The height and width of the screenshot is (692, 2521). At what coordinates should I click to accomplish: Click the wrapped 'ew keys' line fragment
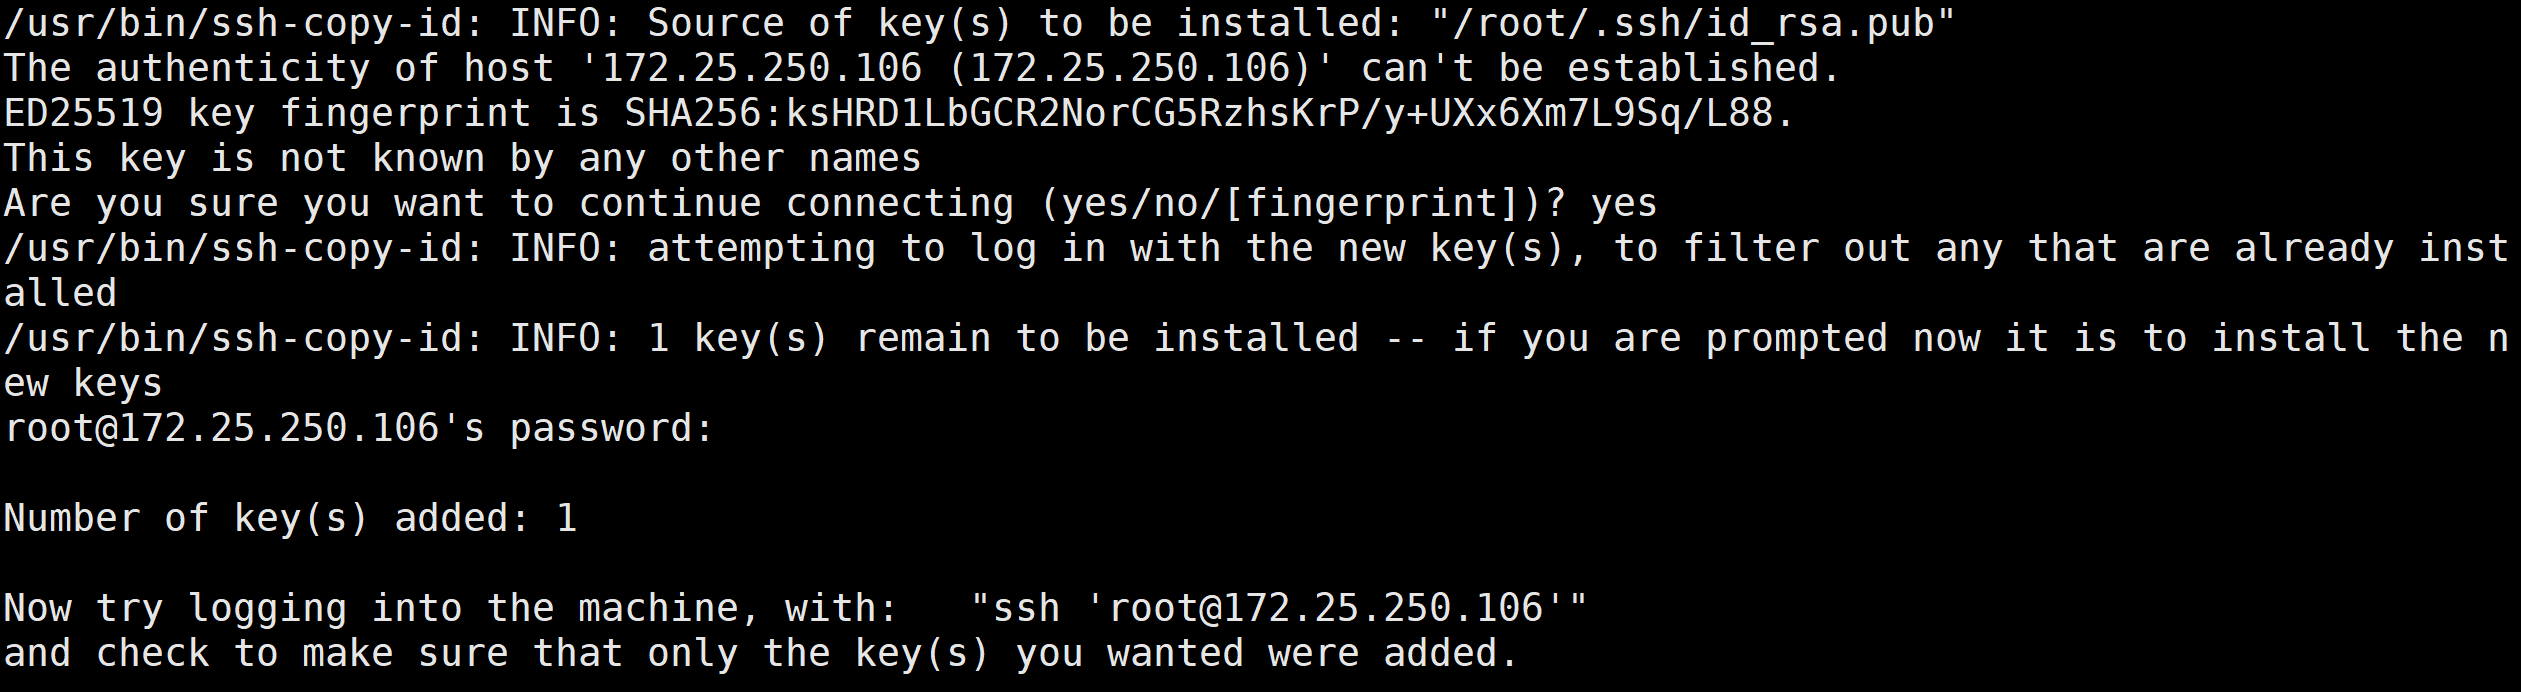(83, 383)
